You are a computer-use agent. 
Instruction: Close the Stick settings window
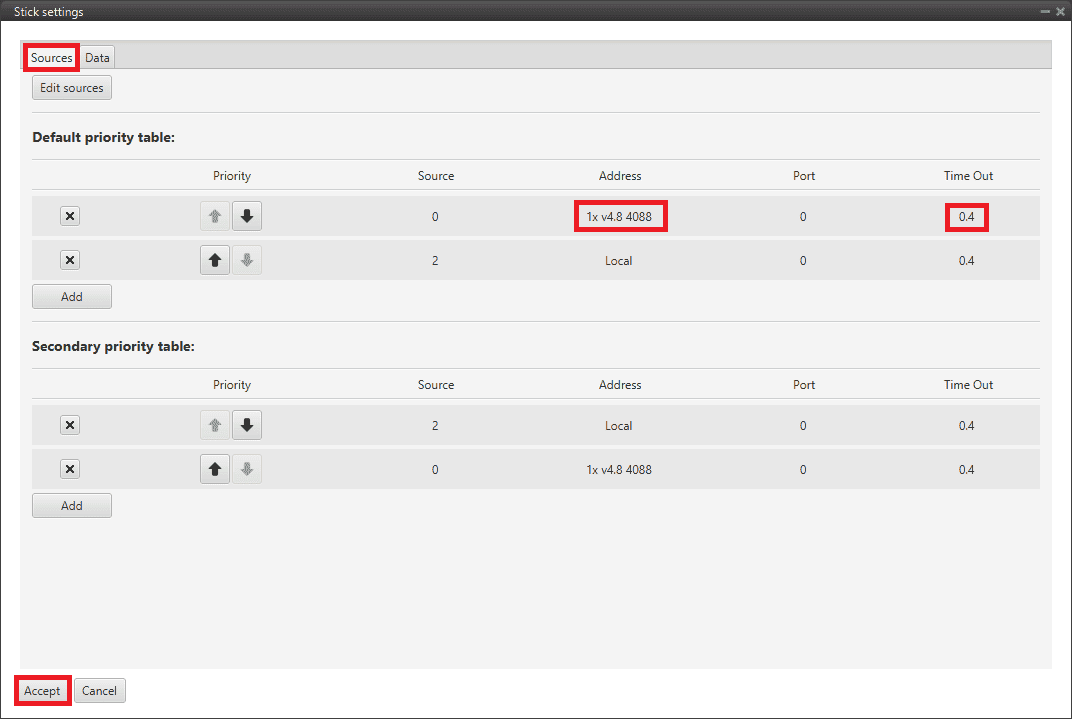(1060, 11)
